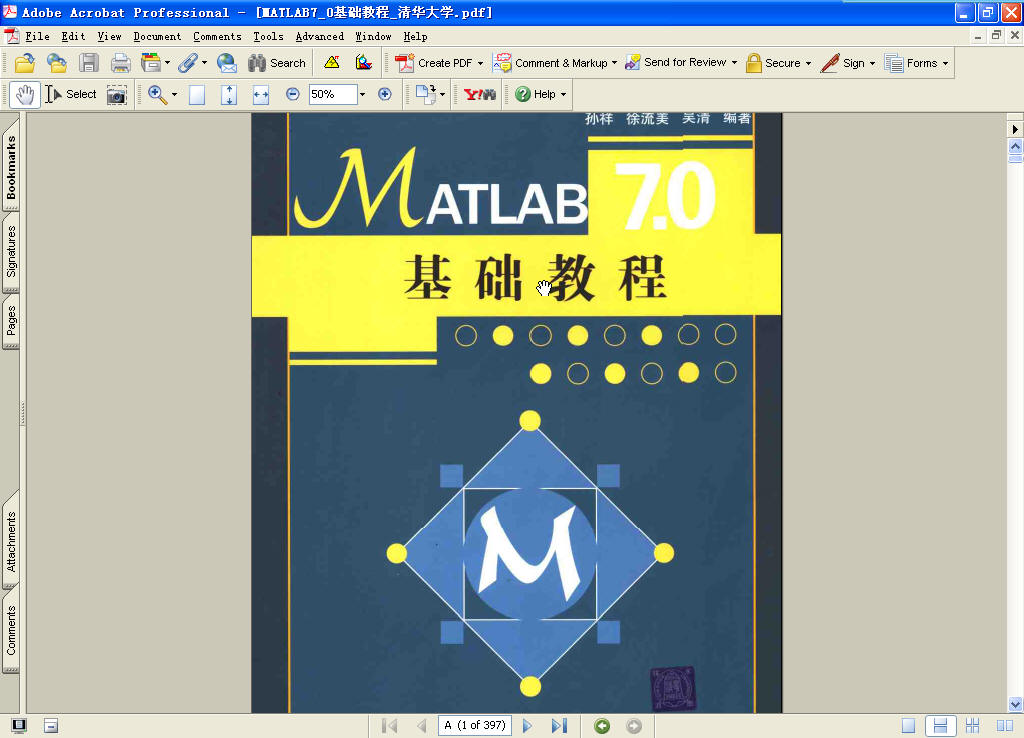Screen dimensions: 1024x738
Task: Click the zoom out minus button
Action: tap(293, 95)
